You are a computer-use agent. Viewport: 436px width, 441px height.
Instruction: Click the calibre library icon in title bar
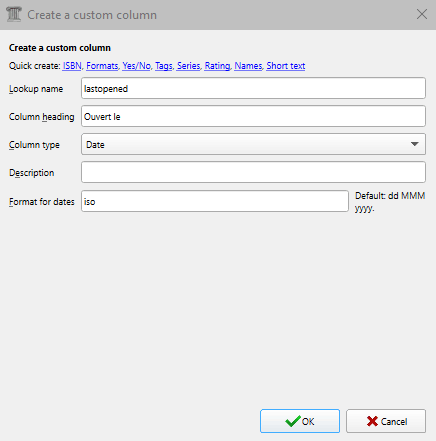[x=14, y=15]
